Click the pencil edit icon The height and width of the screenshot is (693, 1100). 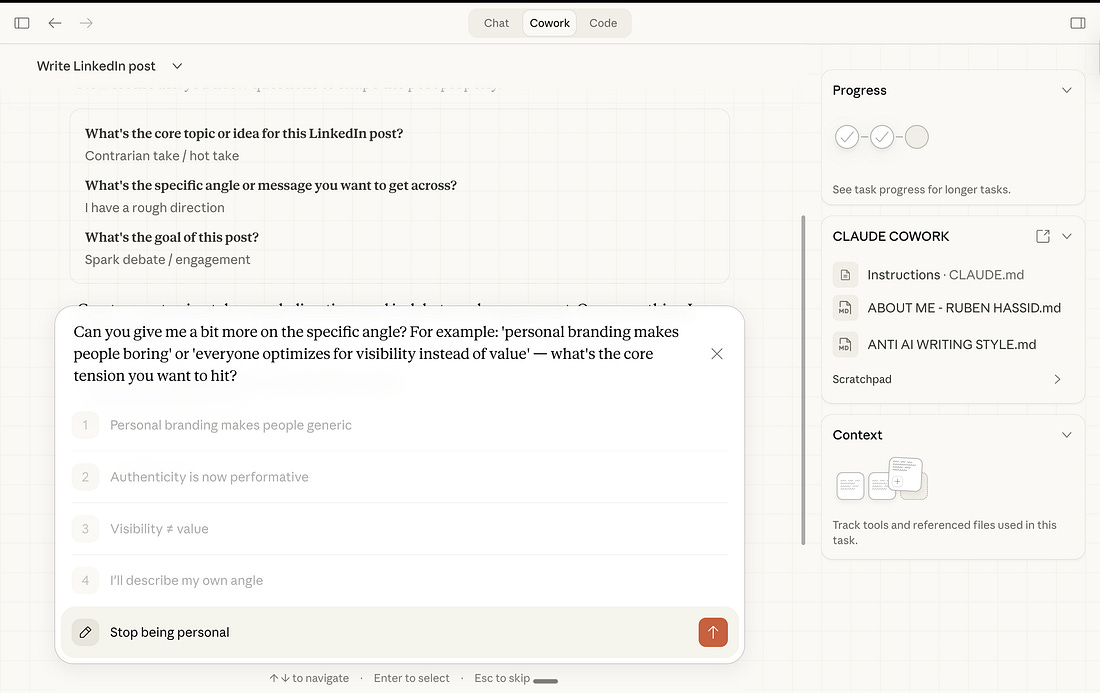coord(86,632)
